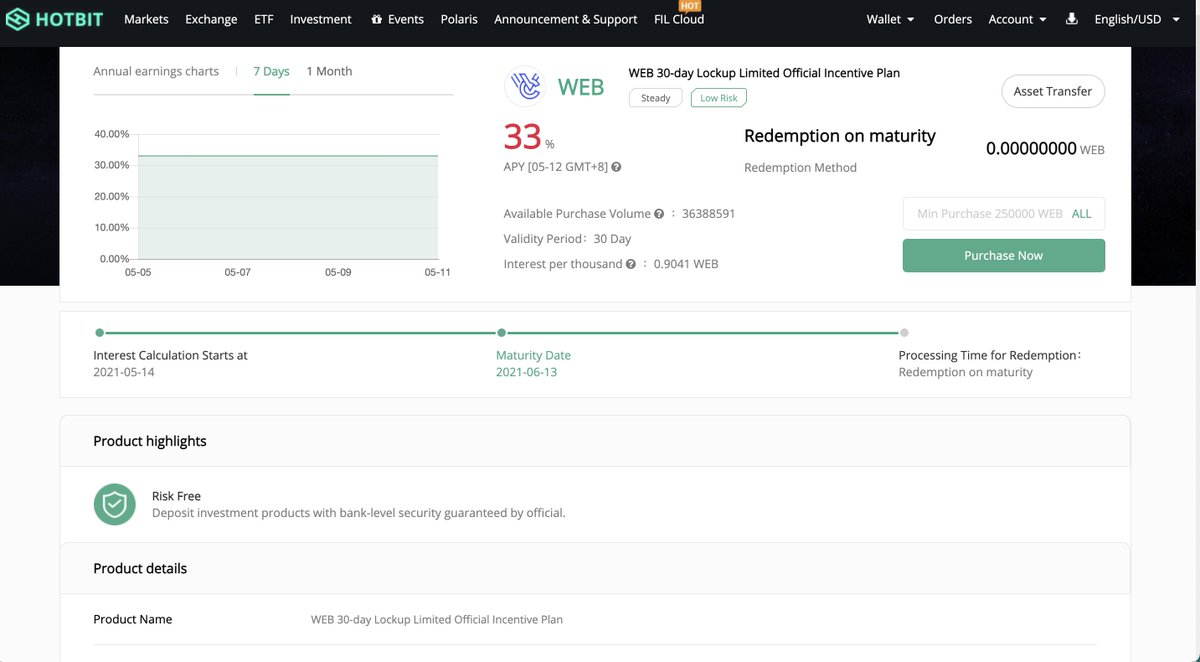Open the Polaris page
The width and height of the screenshot is (1200, 662).
point(459,19)
